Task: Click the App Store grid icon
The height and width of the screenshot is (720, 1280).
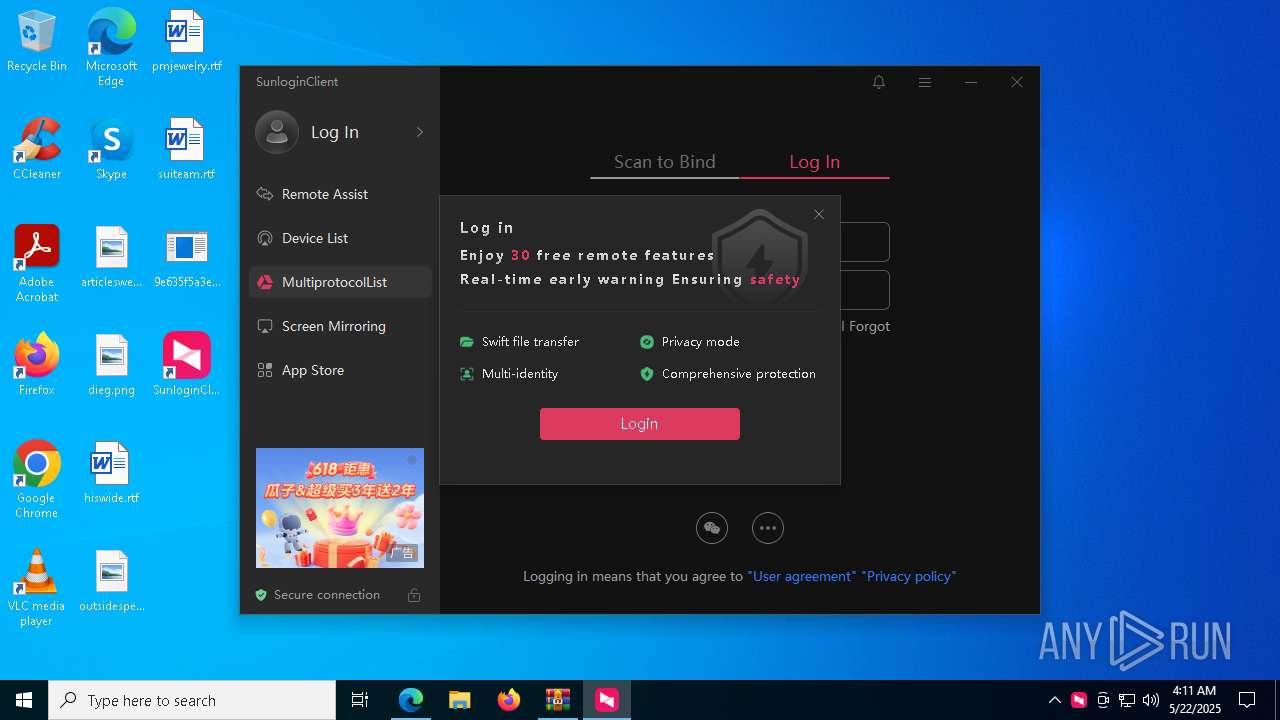Action: pyautogui.click(x=265, y=370)
